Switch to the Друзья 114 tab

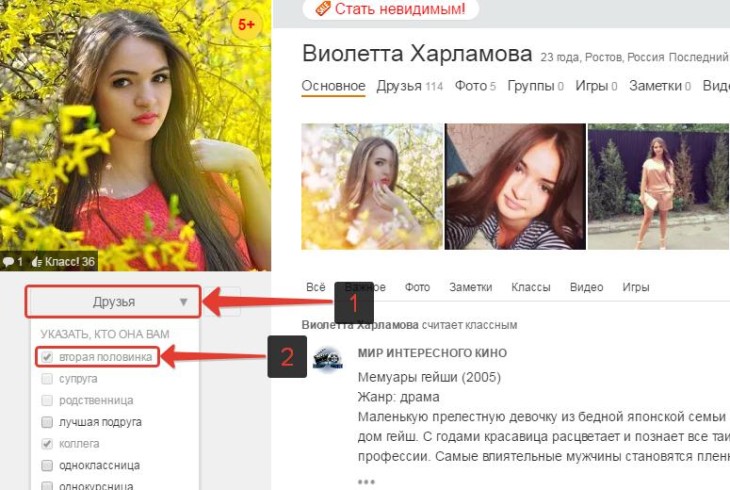tap(409, 86)
